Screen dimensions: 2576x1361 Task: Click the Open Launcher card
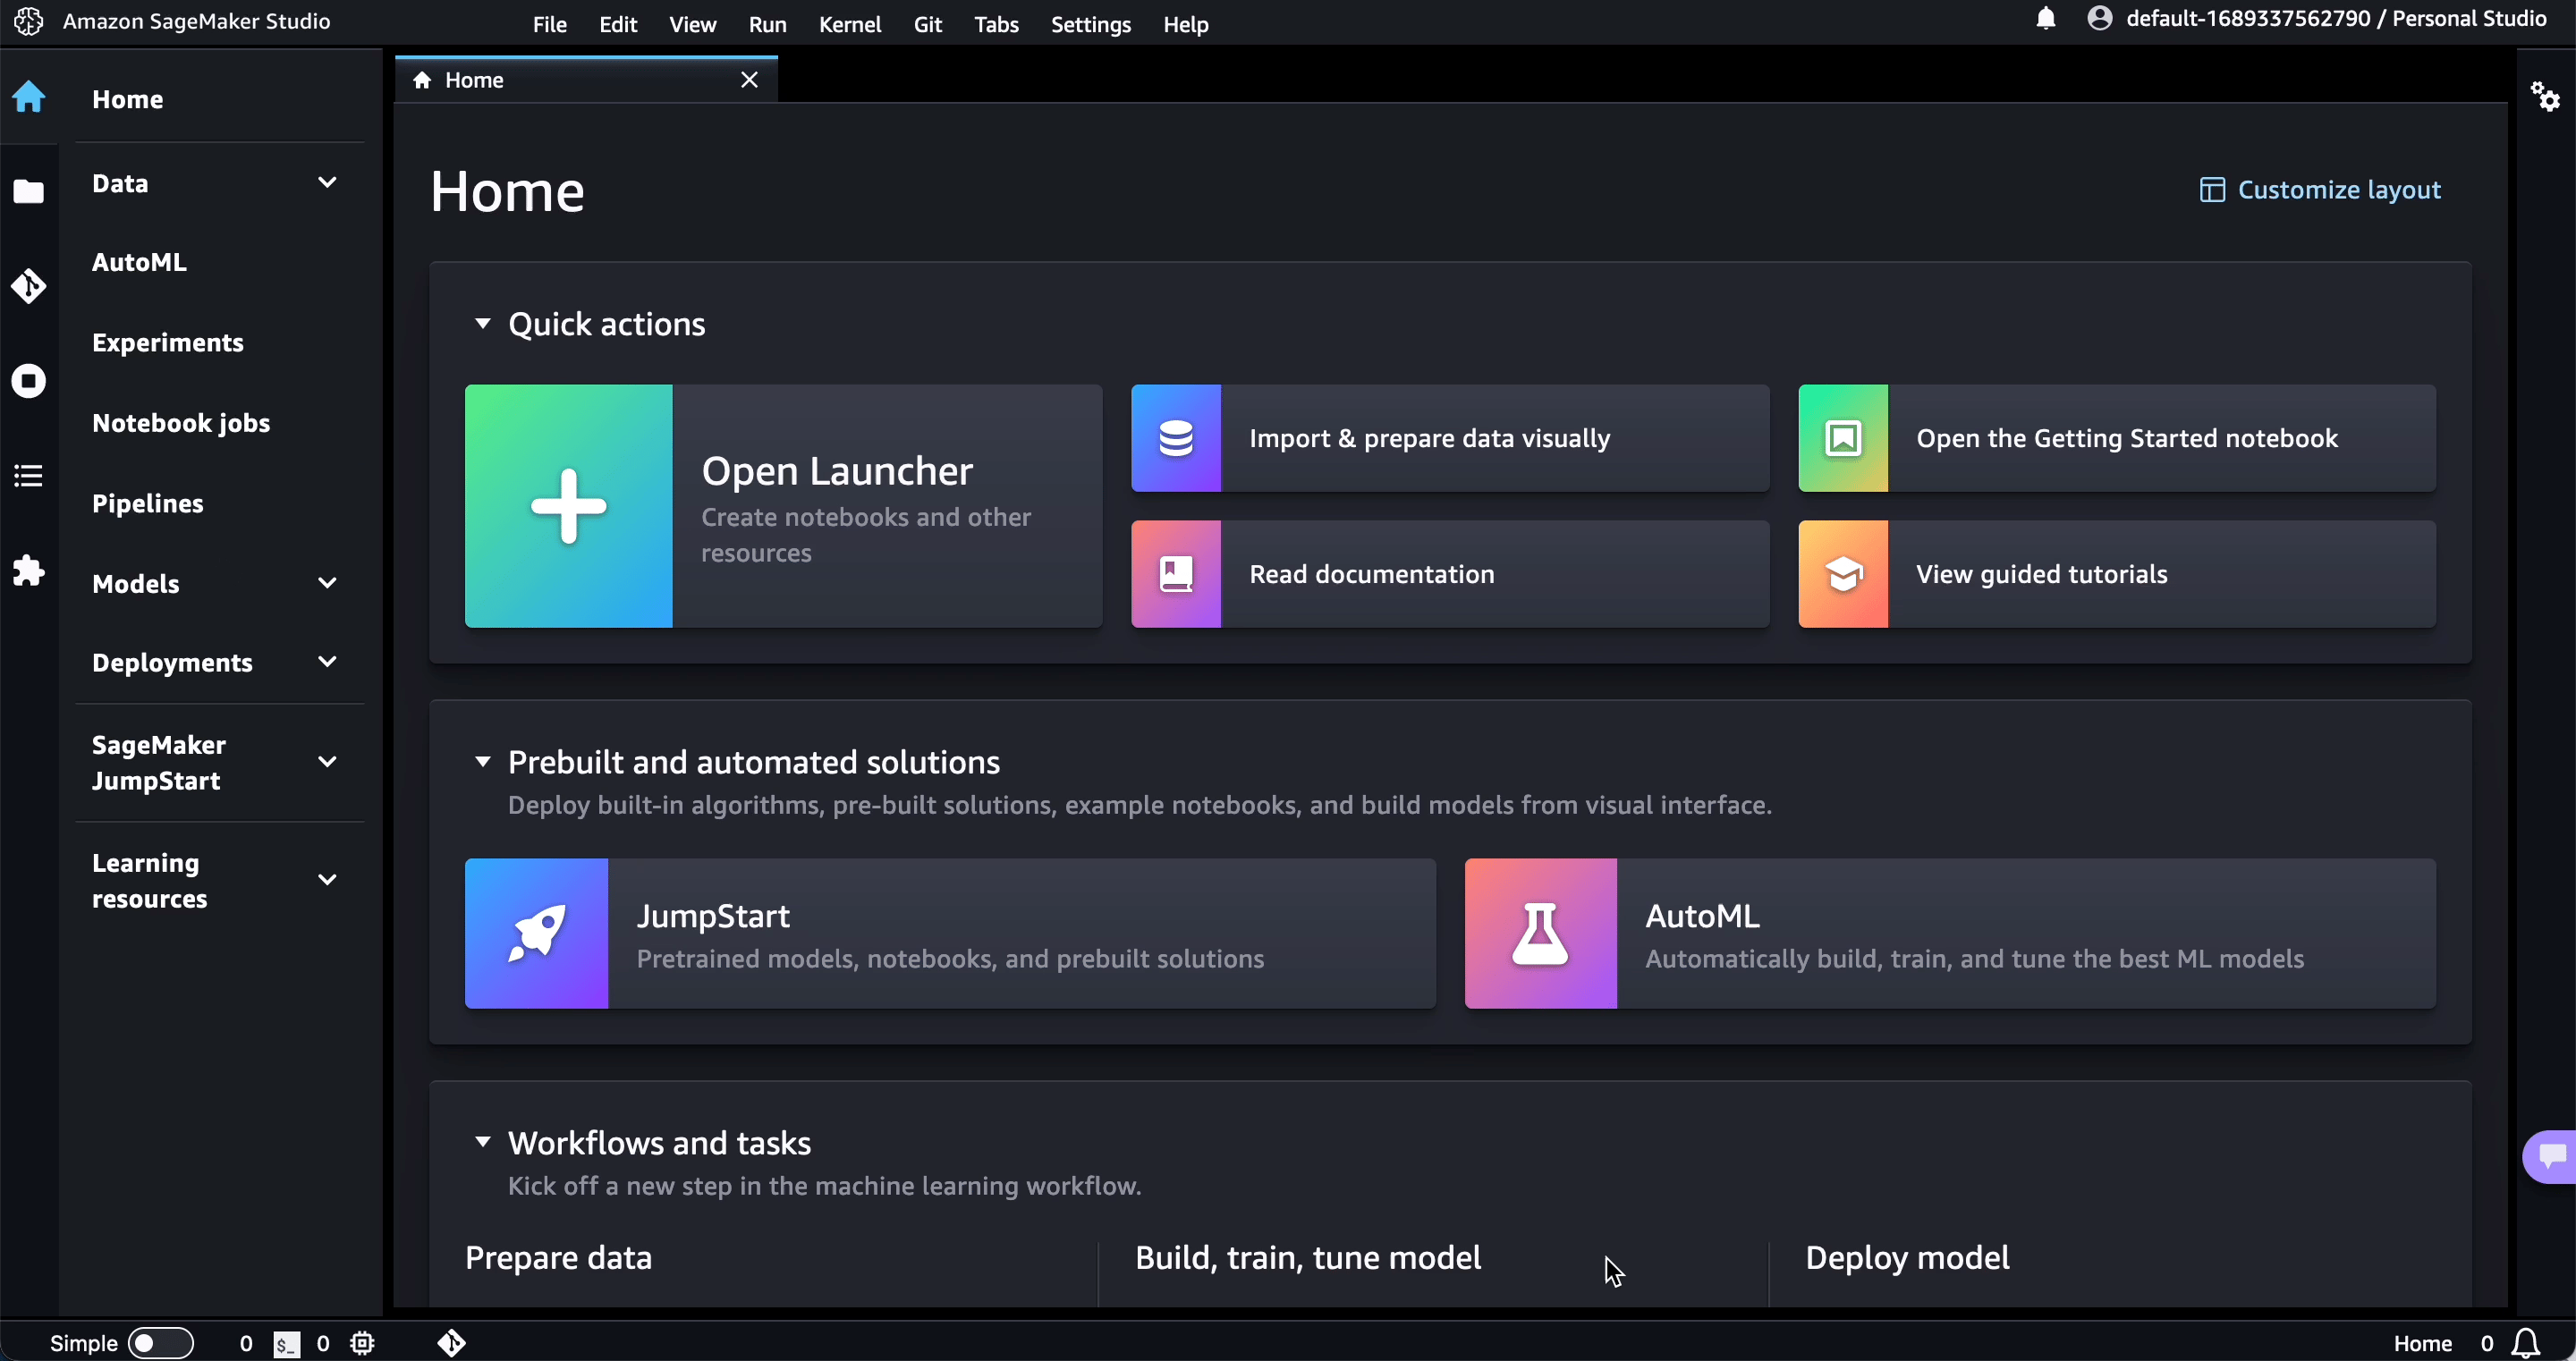click(783, 506)
